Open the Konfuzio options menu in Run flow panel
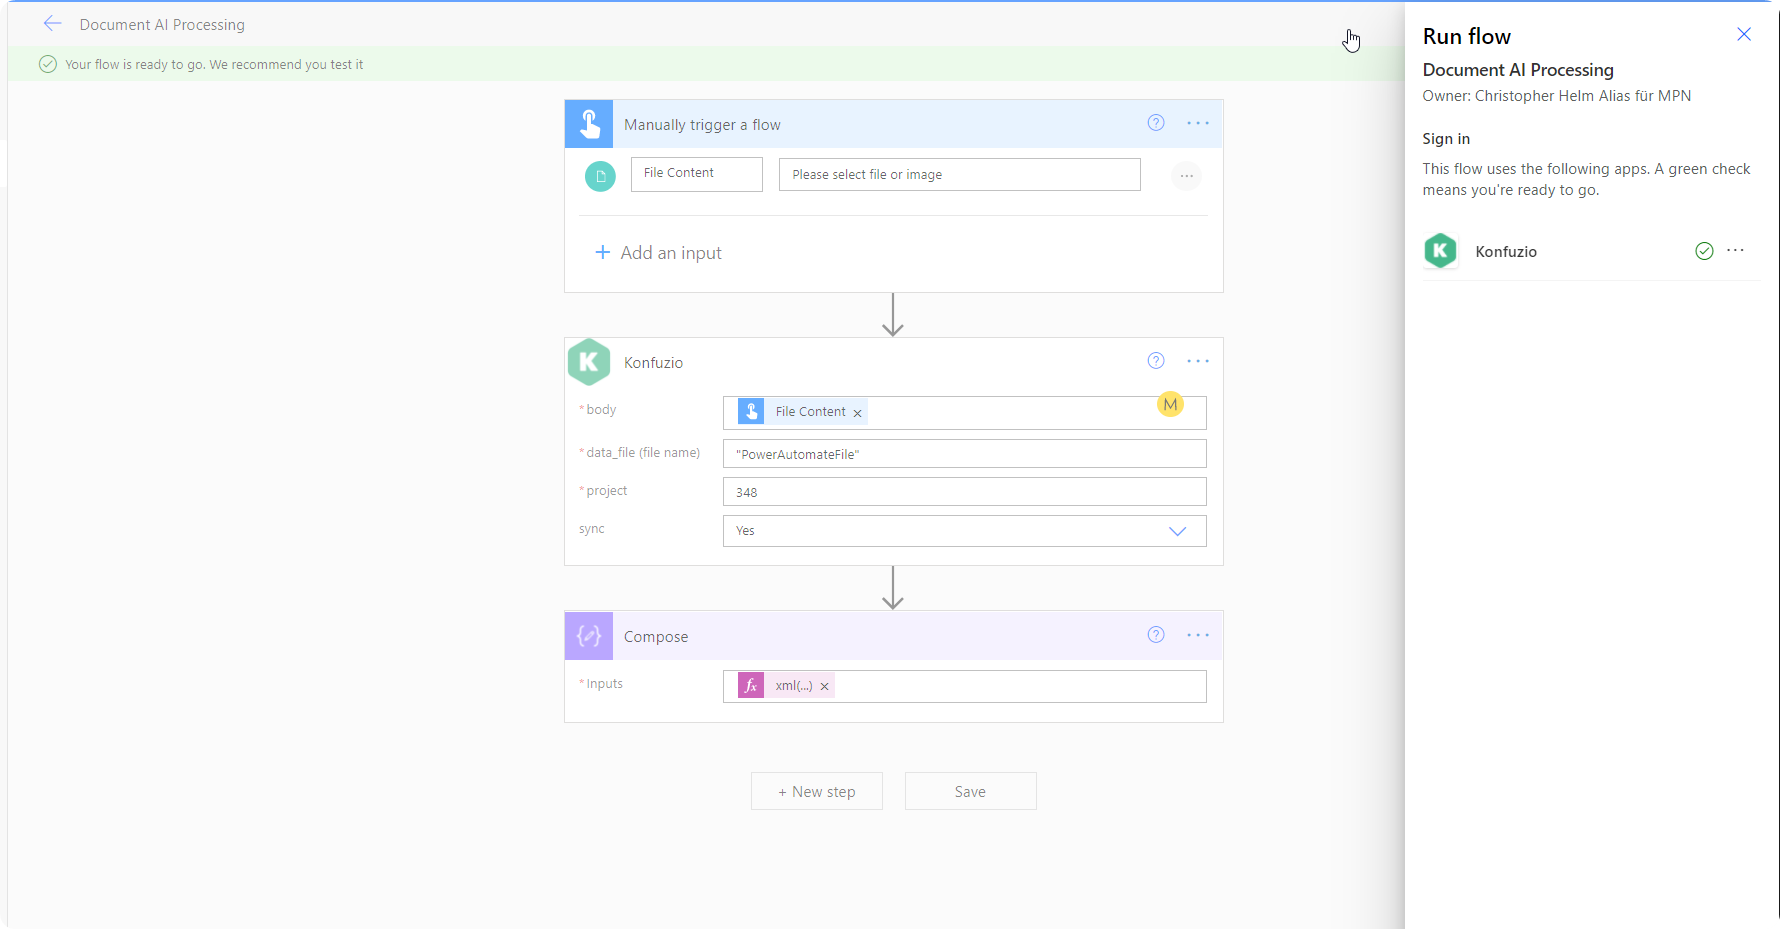Viewport: 1780px width, 929px height. pyautogui.click(x=1735, y=251)
